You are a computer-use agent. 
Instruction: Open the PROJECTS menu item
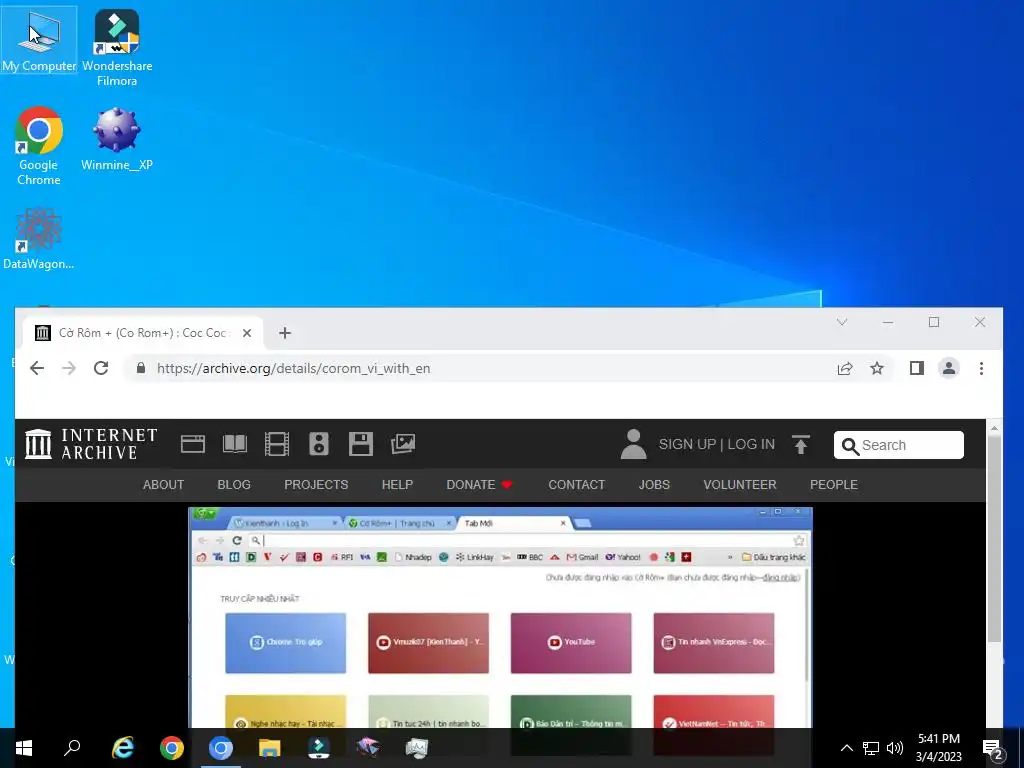tap(316, 485)
